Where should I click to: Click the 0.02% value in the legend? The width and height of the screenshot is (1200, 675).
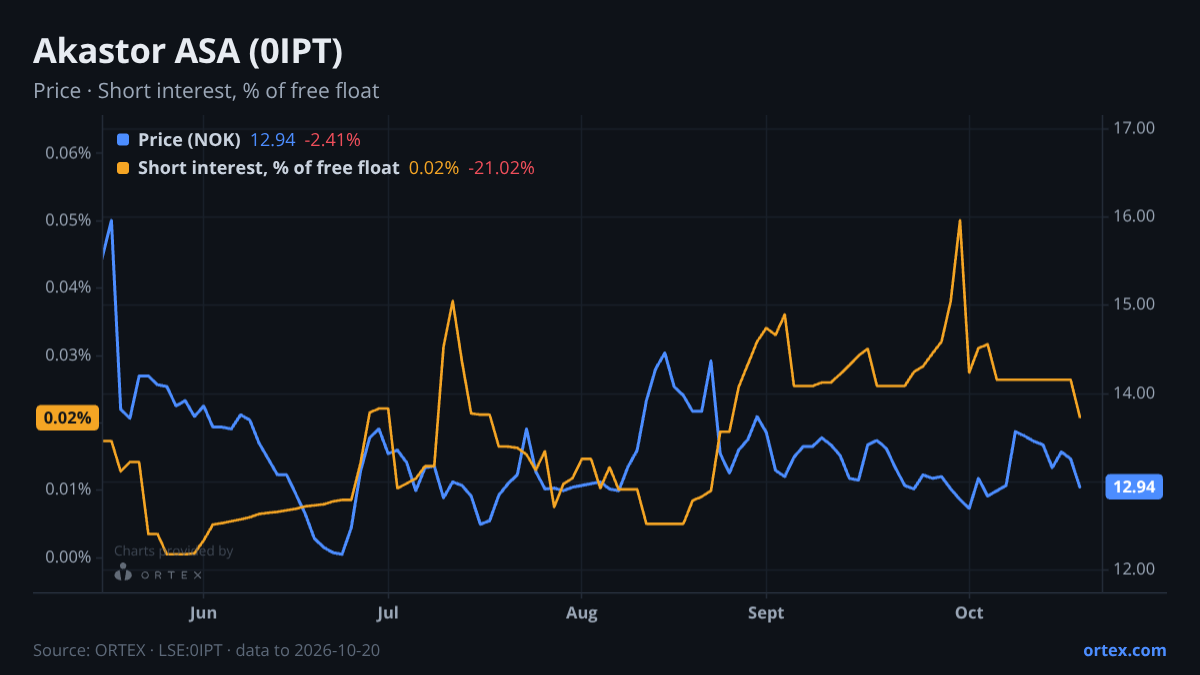click(434, 168)
